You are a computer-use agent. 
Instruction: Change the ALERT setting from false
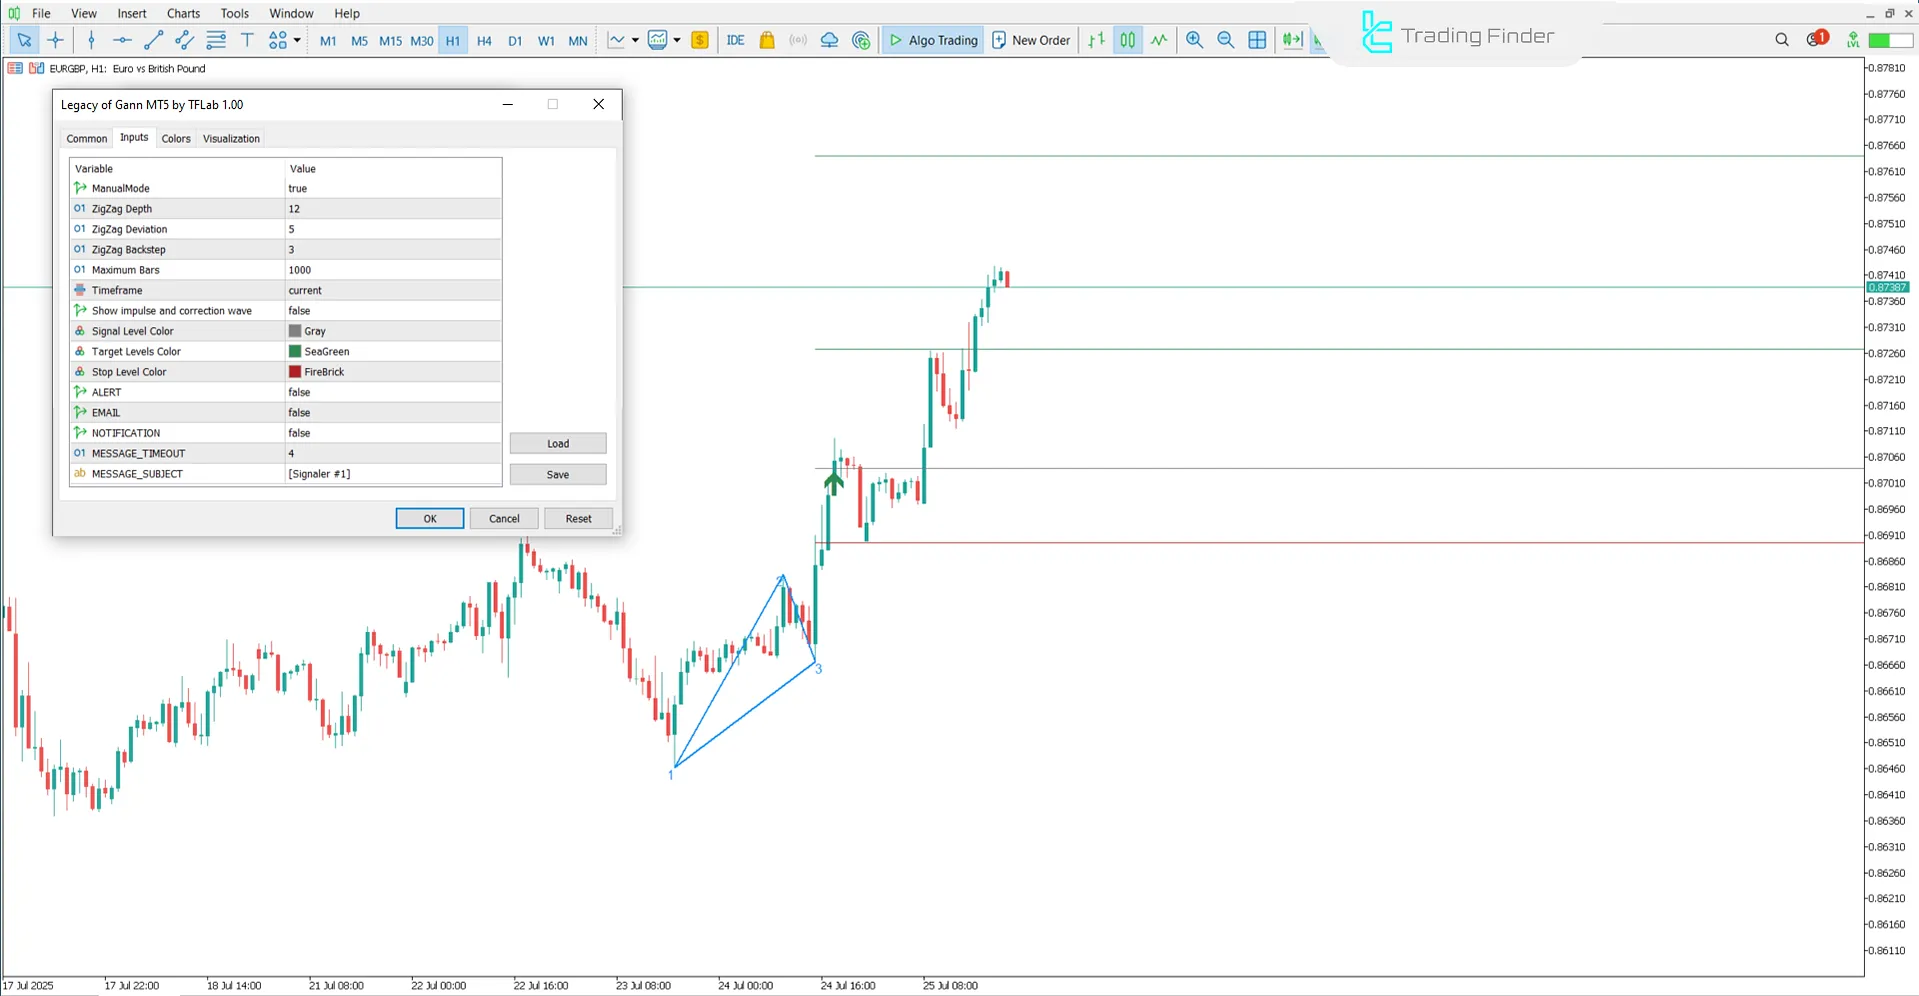tap(390, 392)
